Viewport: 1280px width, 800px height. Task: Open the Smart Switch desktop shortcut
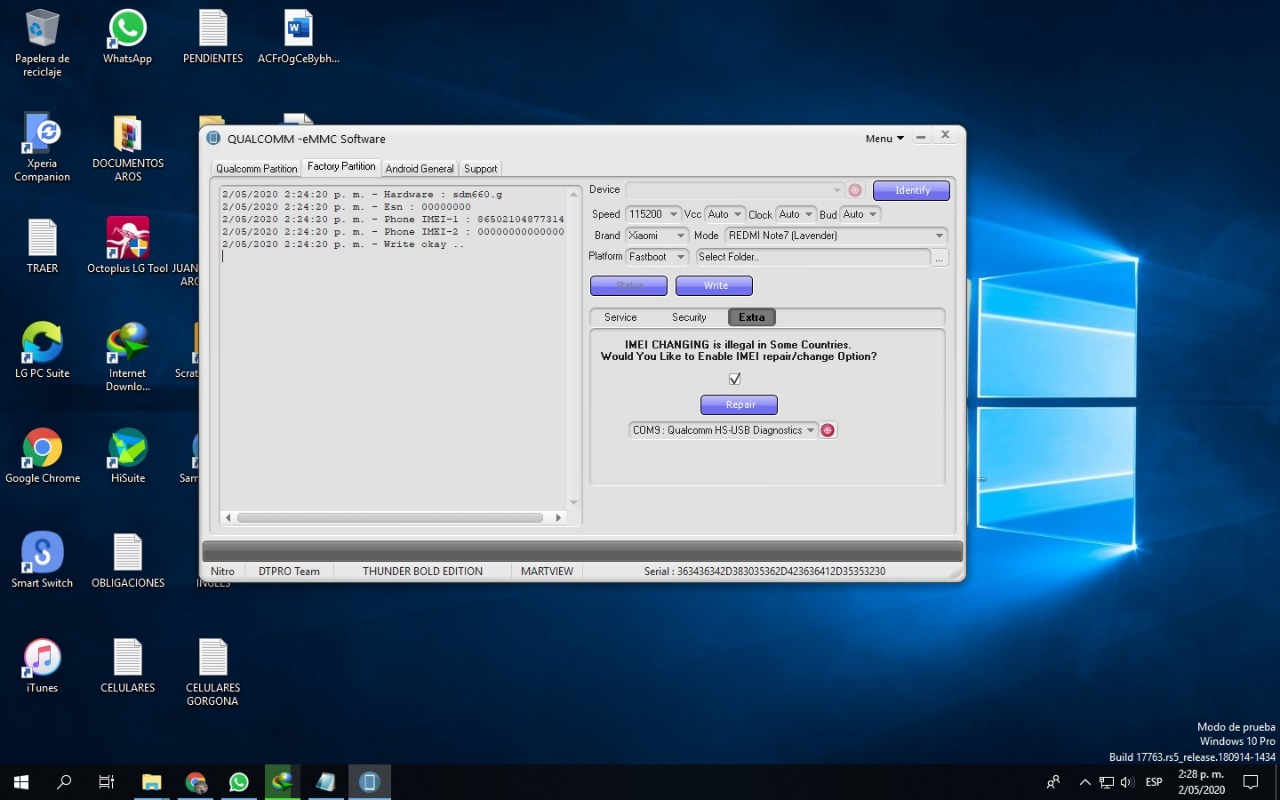42,560
